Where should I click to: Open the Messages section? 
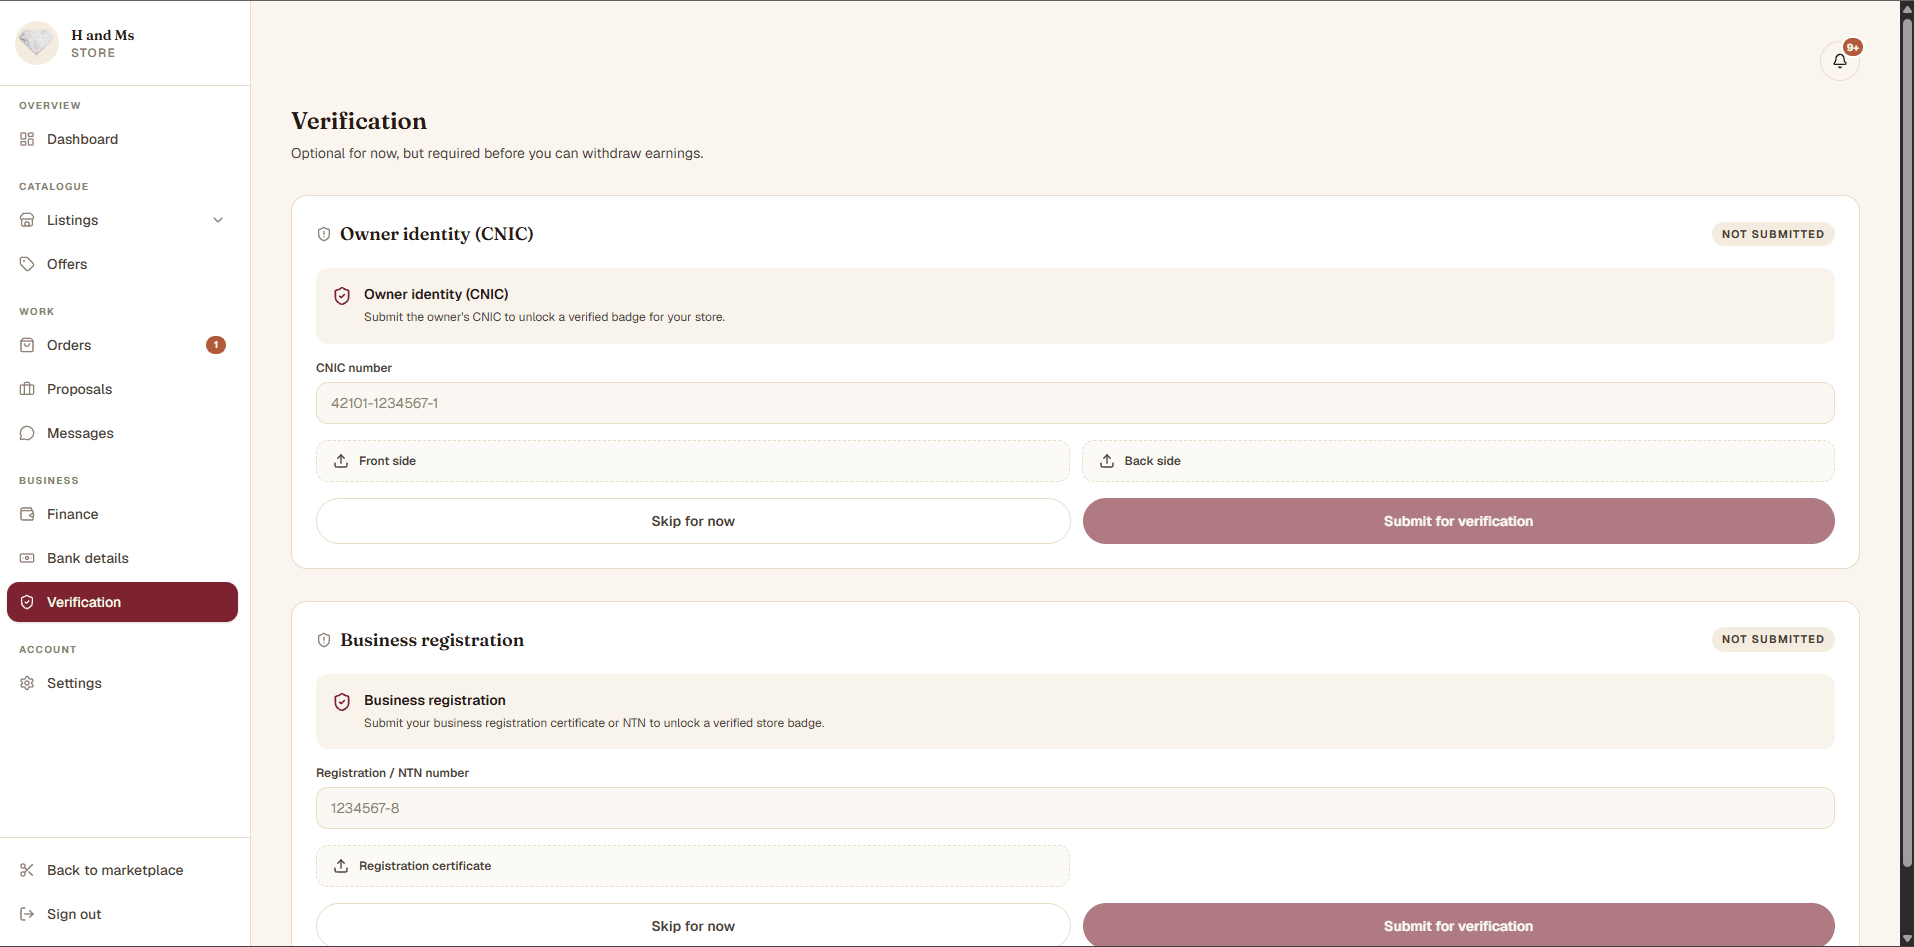[x=122, y=433]
